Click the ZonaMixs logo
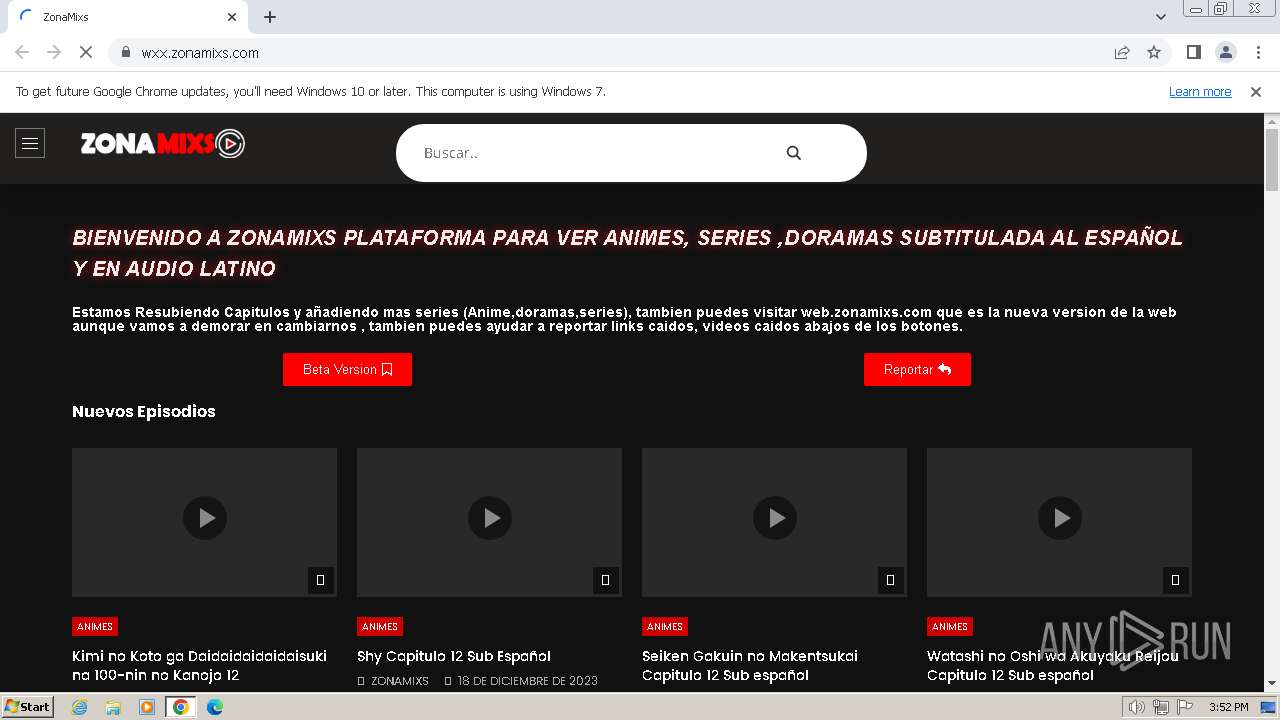Viewport: 1280px width, 720px height. (x=162, y=144)
